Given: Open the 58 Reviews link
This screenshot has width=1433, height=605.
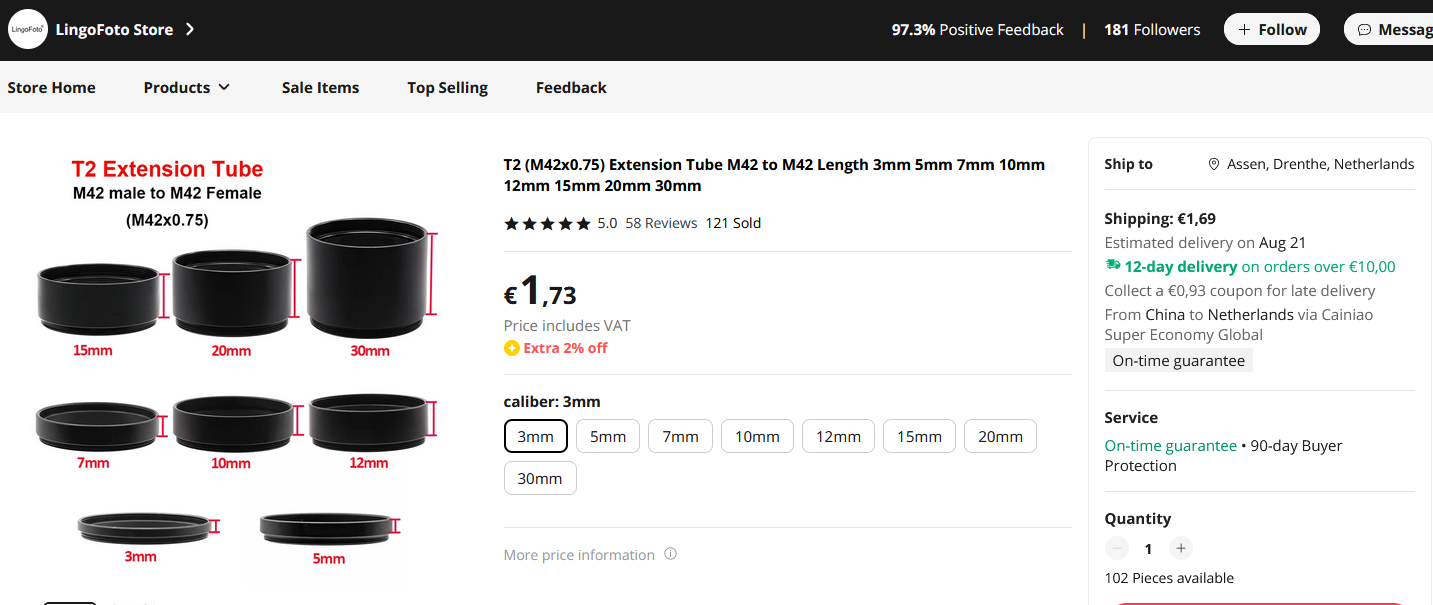Looking at the screenshot, I should click(x=661, y=223).
